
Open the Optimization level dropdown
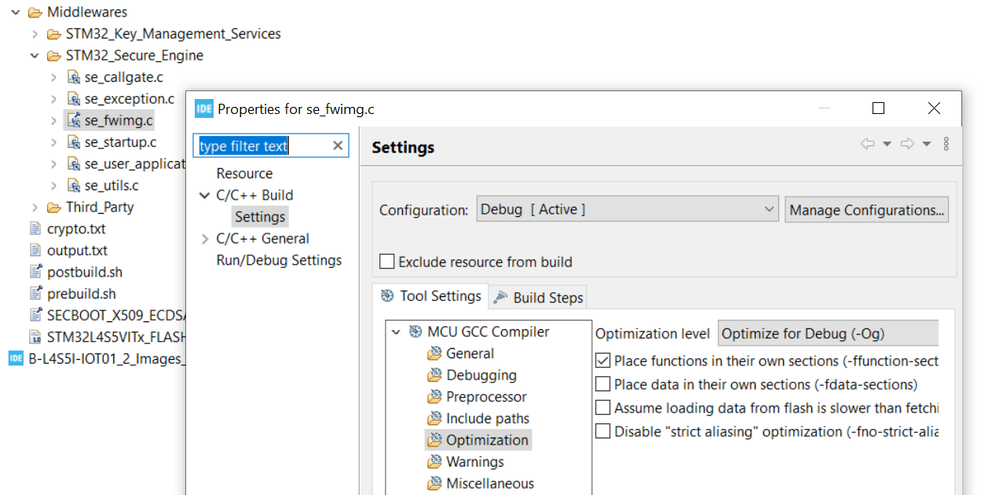(828, 334)
